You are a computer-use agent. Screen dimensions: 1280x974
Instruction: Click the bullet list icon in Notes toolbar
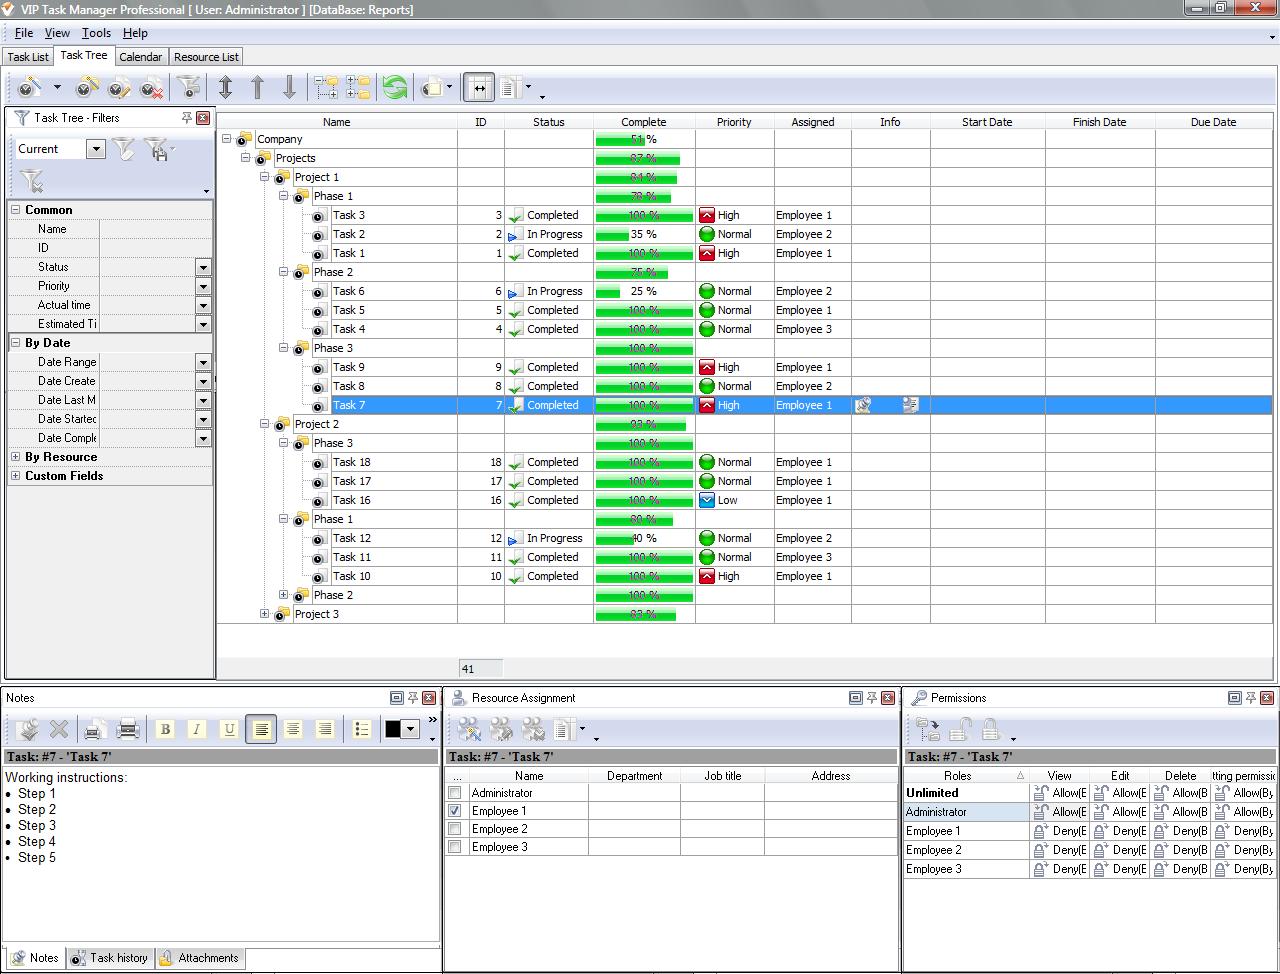[x=362, y=729]
